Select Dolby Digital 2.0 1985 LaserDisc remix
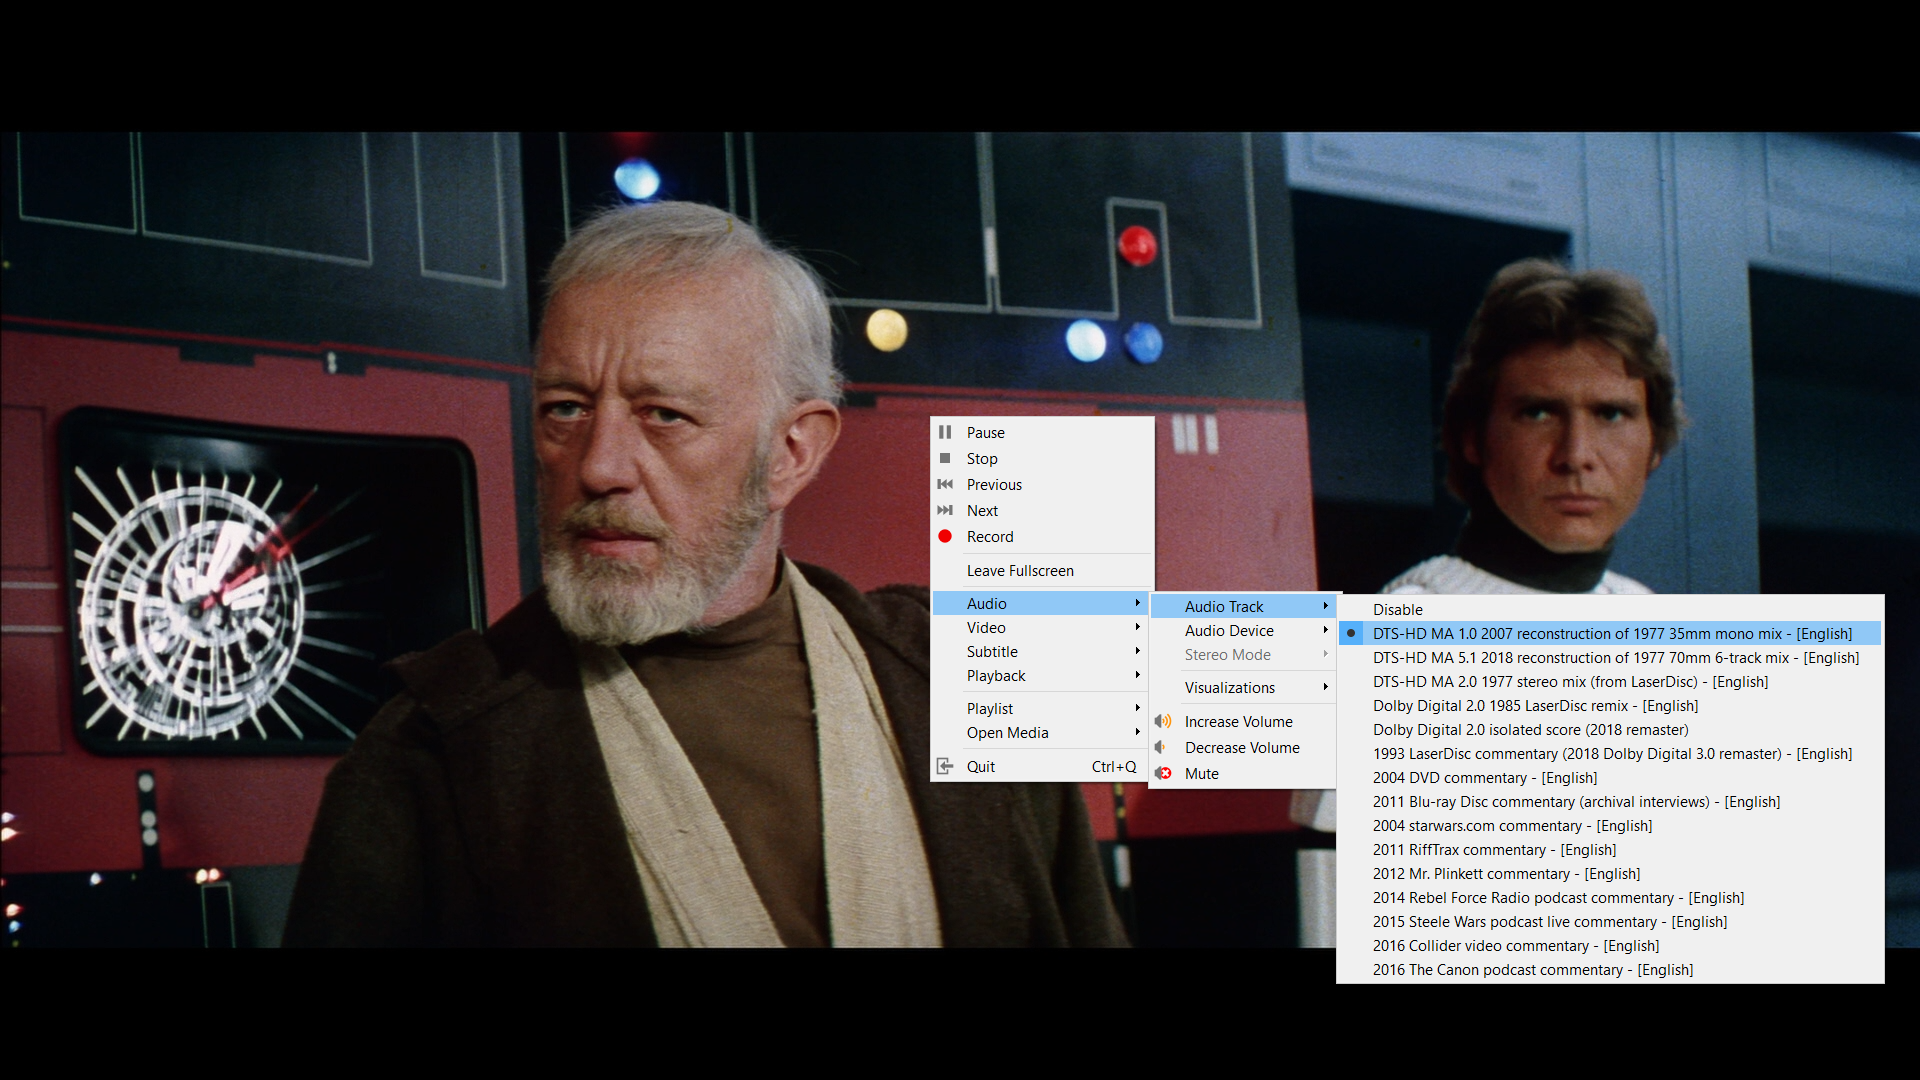Image resolution: width=1920 pixels, height=1080 pixels. click(1610, 705)
